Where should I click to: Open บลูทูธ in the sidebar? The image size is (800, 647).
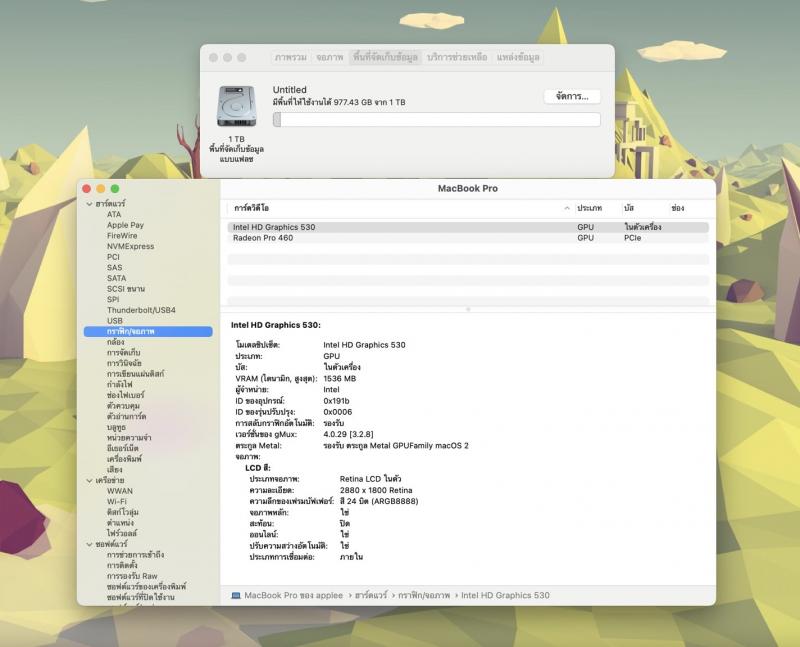tap(116, 427)
